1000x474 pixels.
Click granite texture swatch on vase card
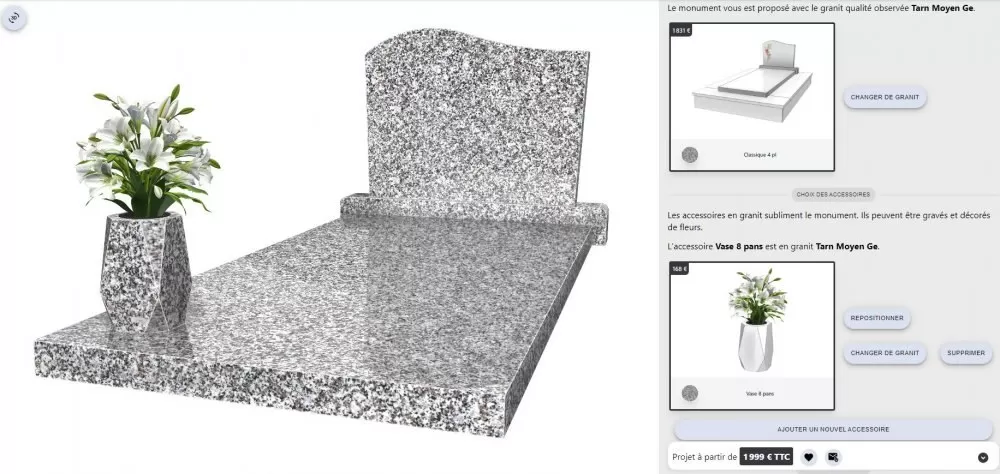[x=690, y=393]
